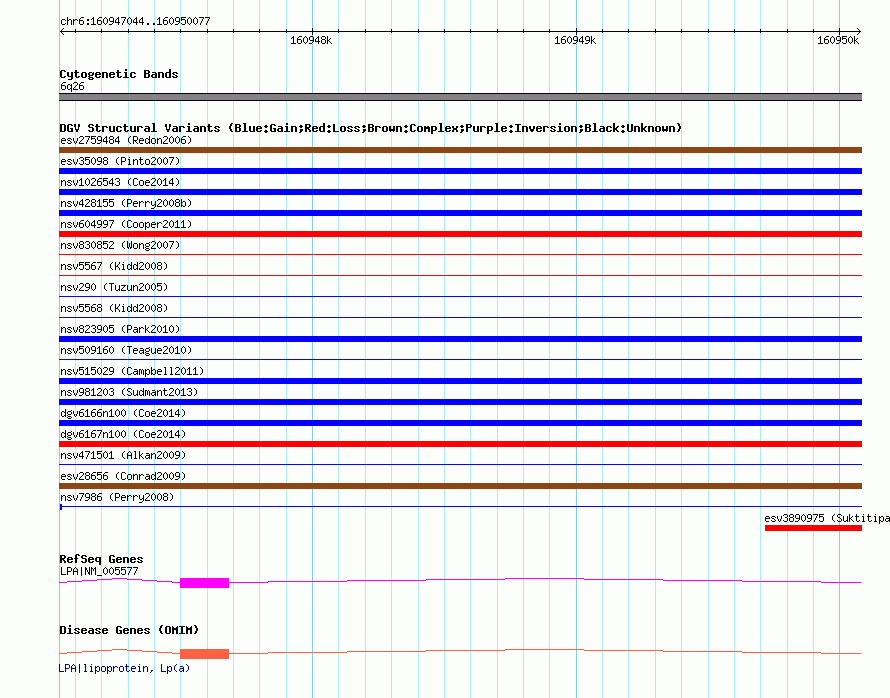The height and width of the screenshot is (698, 890).
Task: Click the nsv7986 (Perry2008) label
Action: (x=117, y=497)
